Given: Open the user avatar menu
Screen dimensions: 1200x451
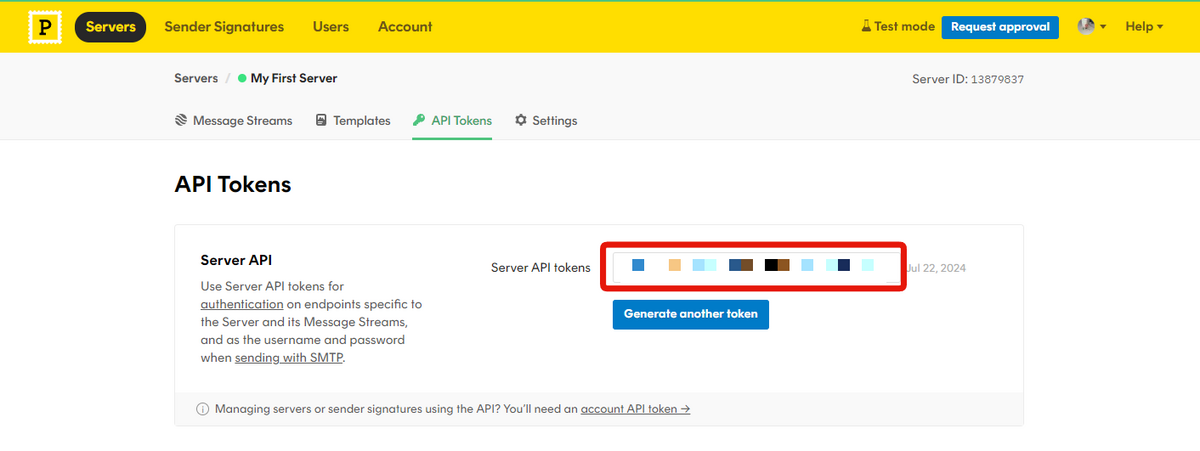Looking at the screenshot, I should (1091, 27).
